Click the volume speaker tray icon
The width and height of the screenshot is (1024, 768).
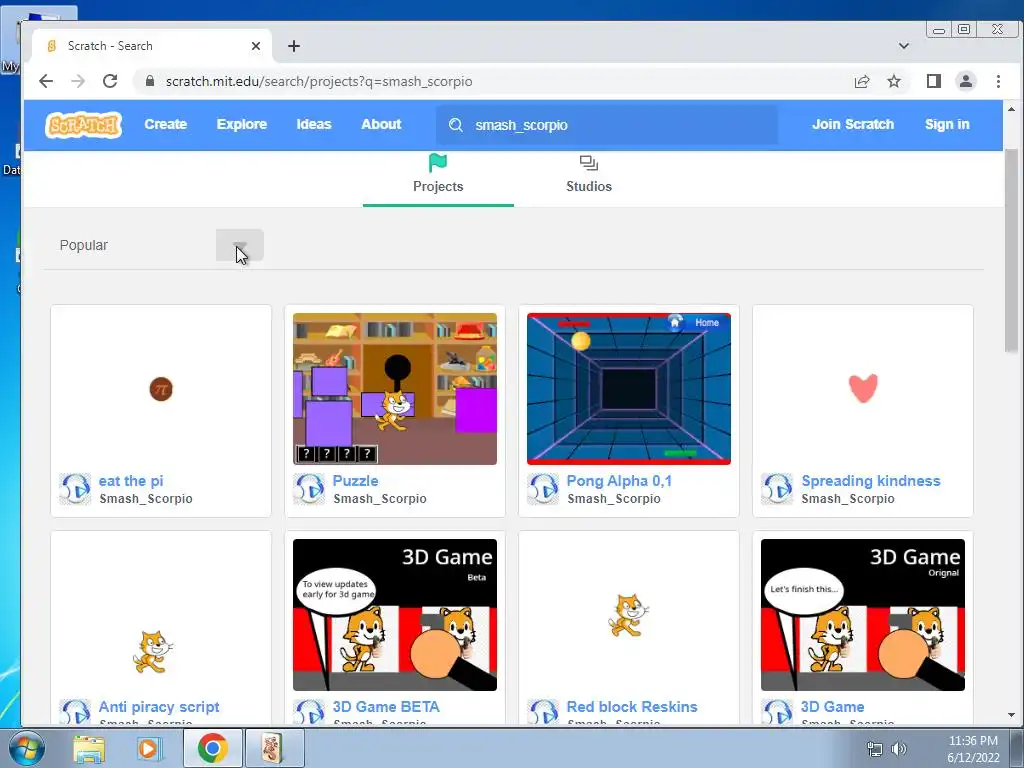pos(899,748)
